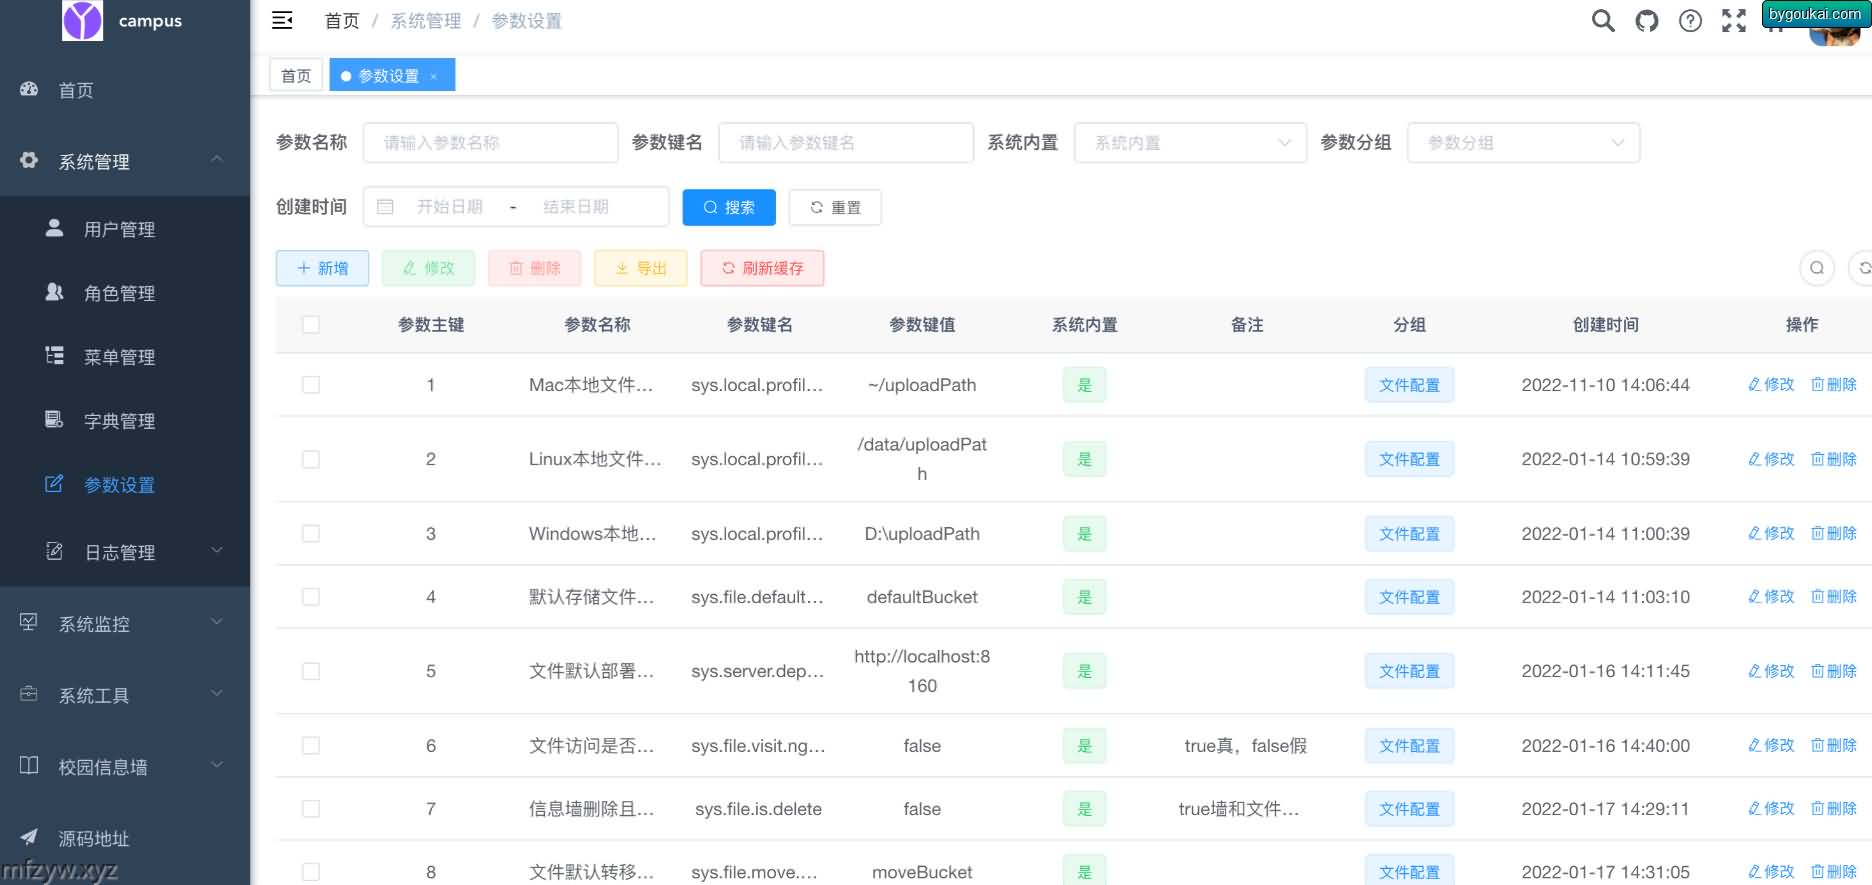Check the checkbox for row 1
This screenshot has width=1872, height=885.
pos(311,385)
